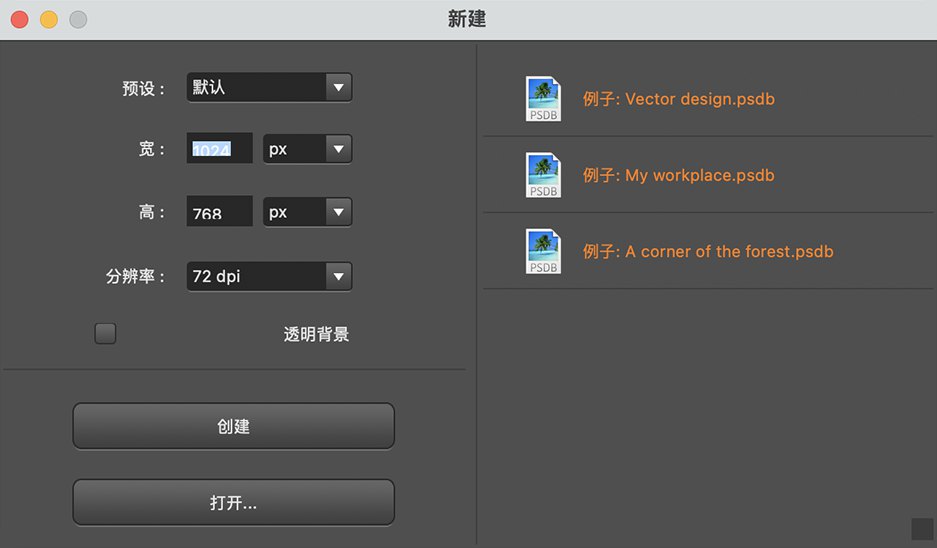Click the forest example PSDB file icon

tap(543, 251)
